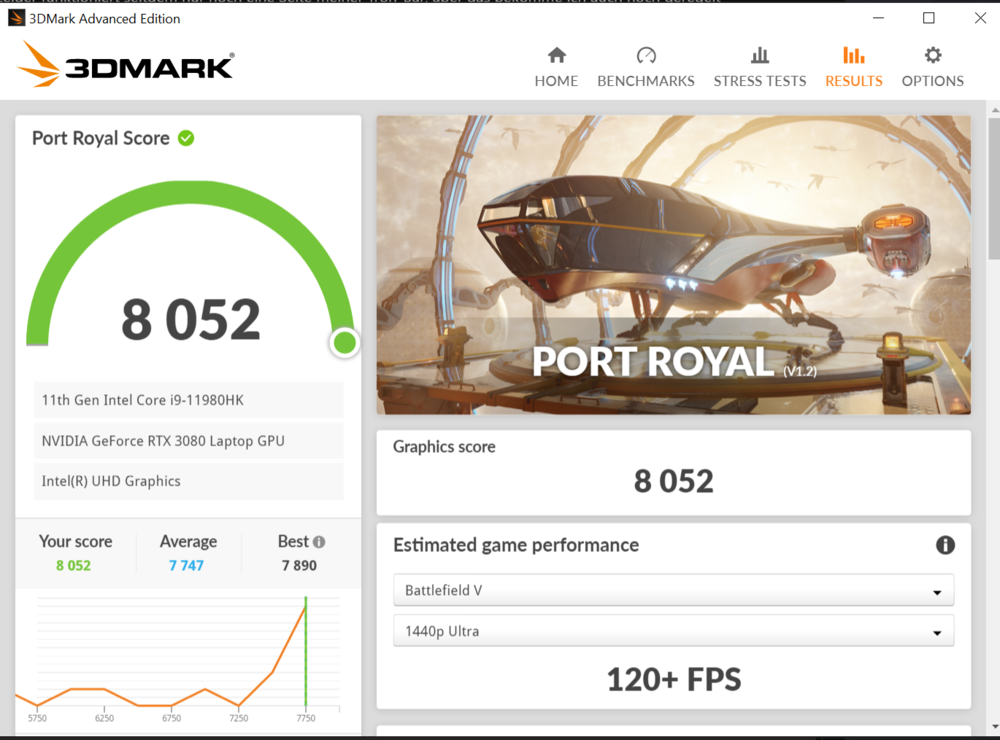Click the Port Royal preview image

point(673,265)
